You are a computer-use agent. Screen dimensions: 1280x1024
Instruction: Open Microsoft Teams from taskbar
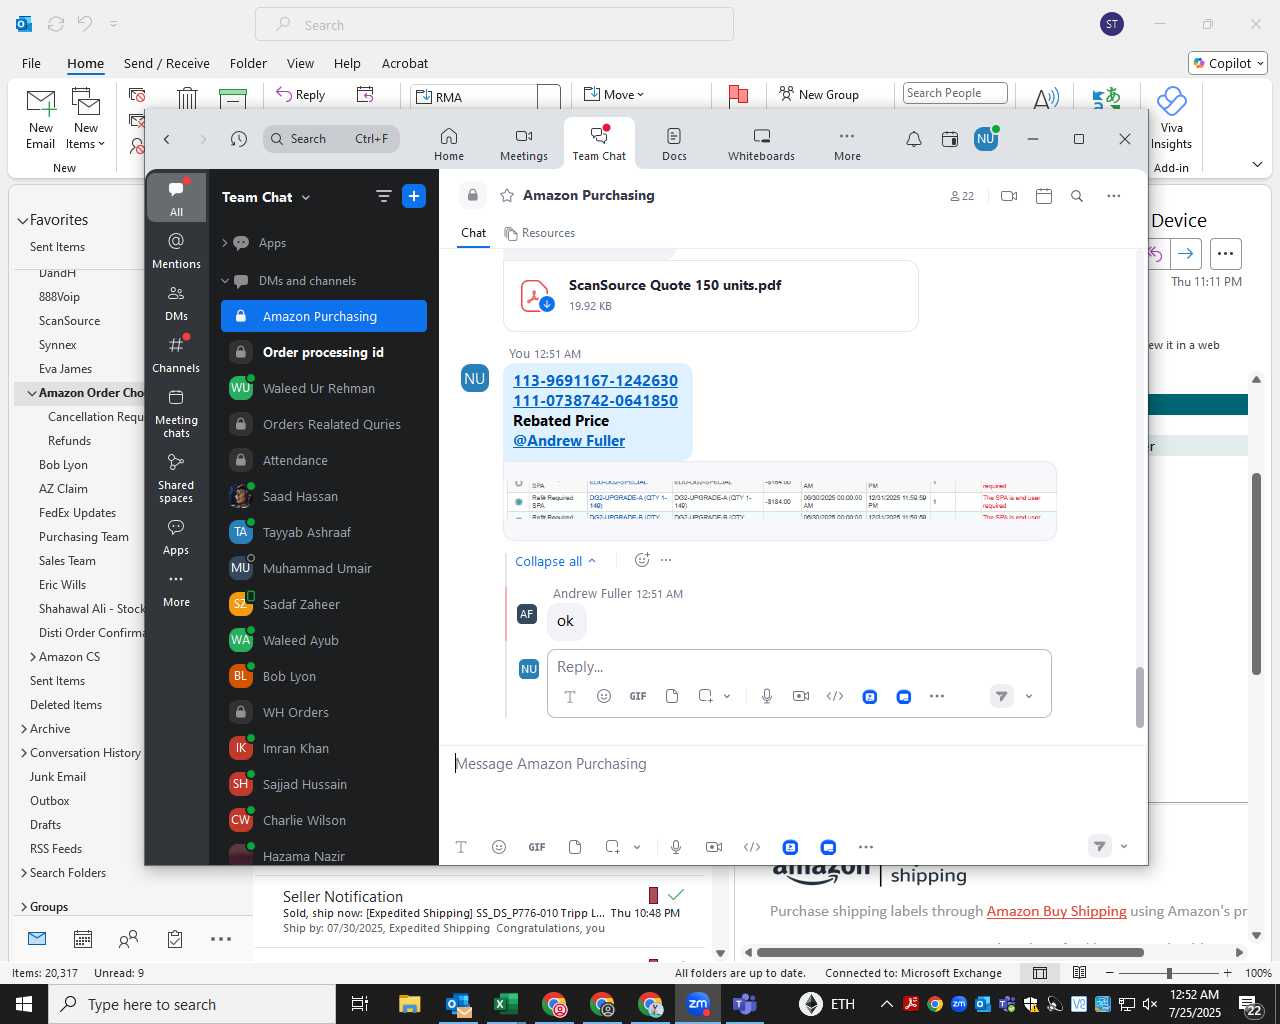(745, 1004)
